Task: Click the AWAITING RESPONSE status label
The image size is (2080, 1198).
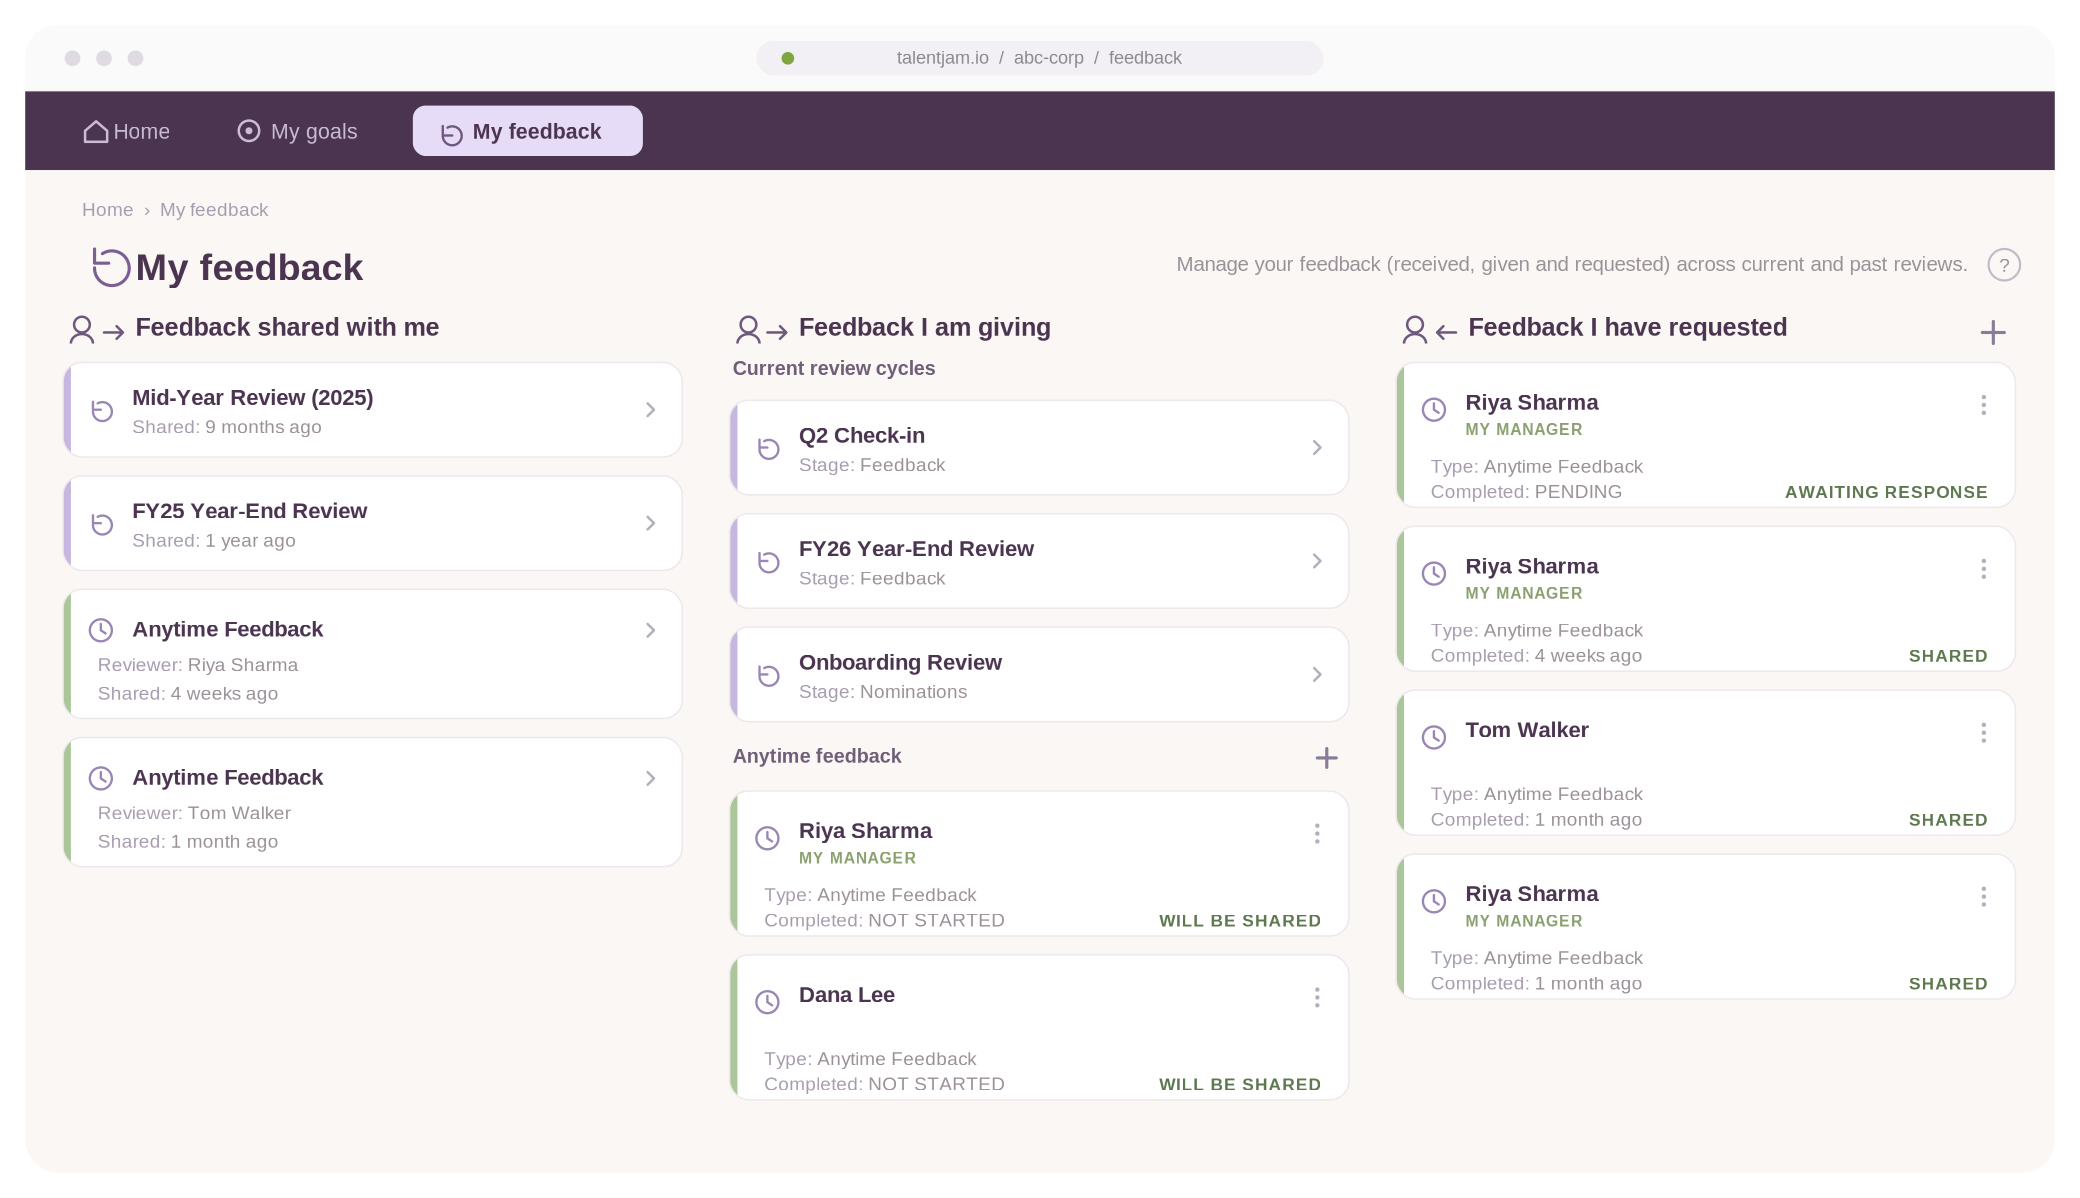Action: [x=1886, y=492]
